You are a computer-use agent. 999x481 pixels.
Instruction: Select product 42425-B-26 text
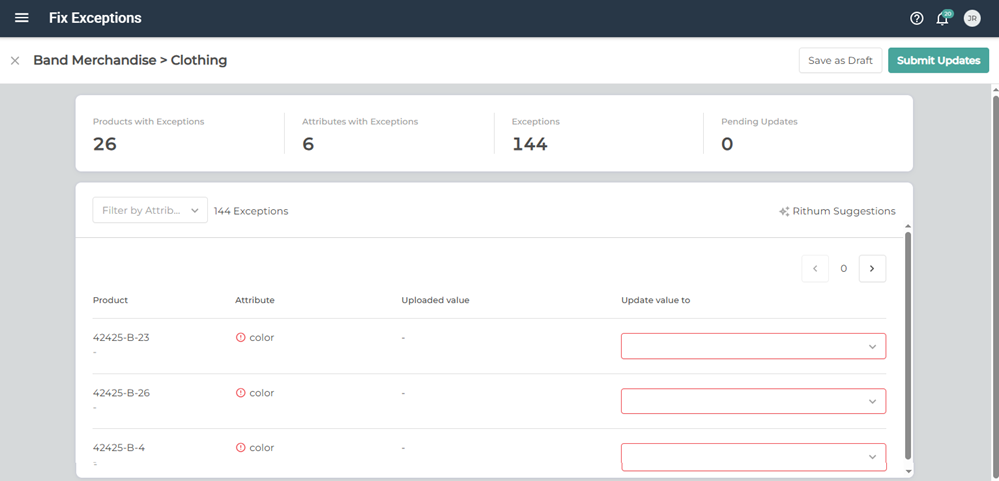pos(121,393)
